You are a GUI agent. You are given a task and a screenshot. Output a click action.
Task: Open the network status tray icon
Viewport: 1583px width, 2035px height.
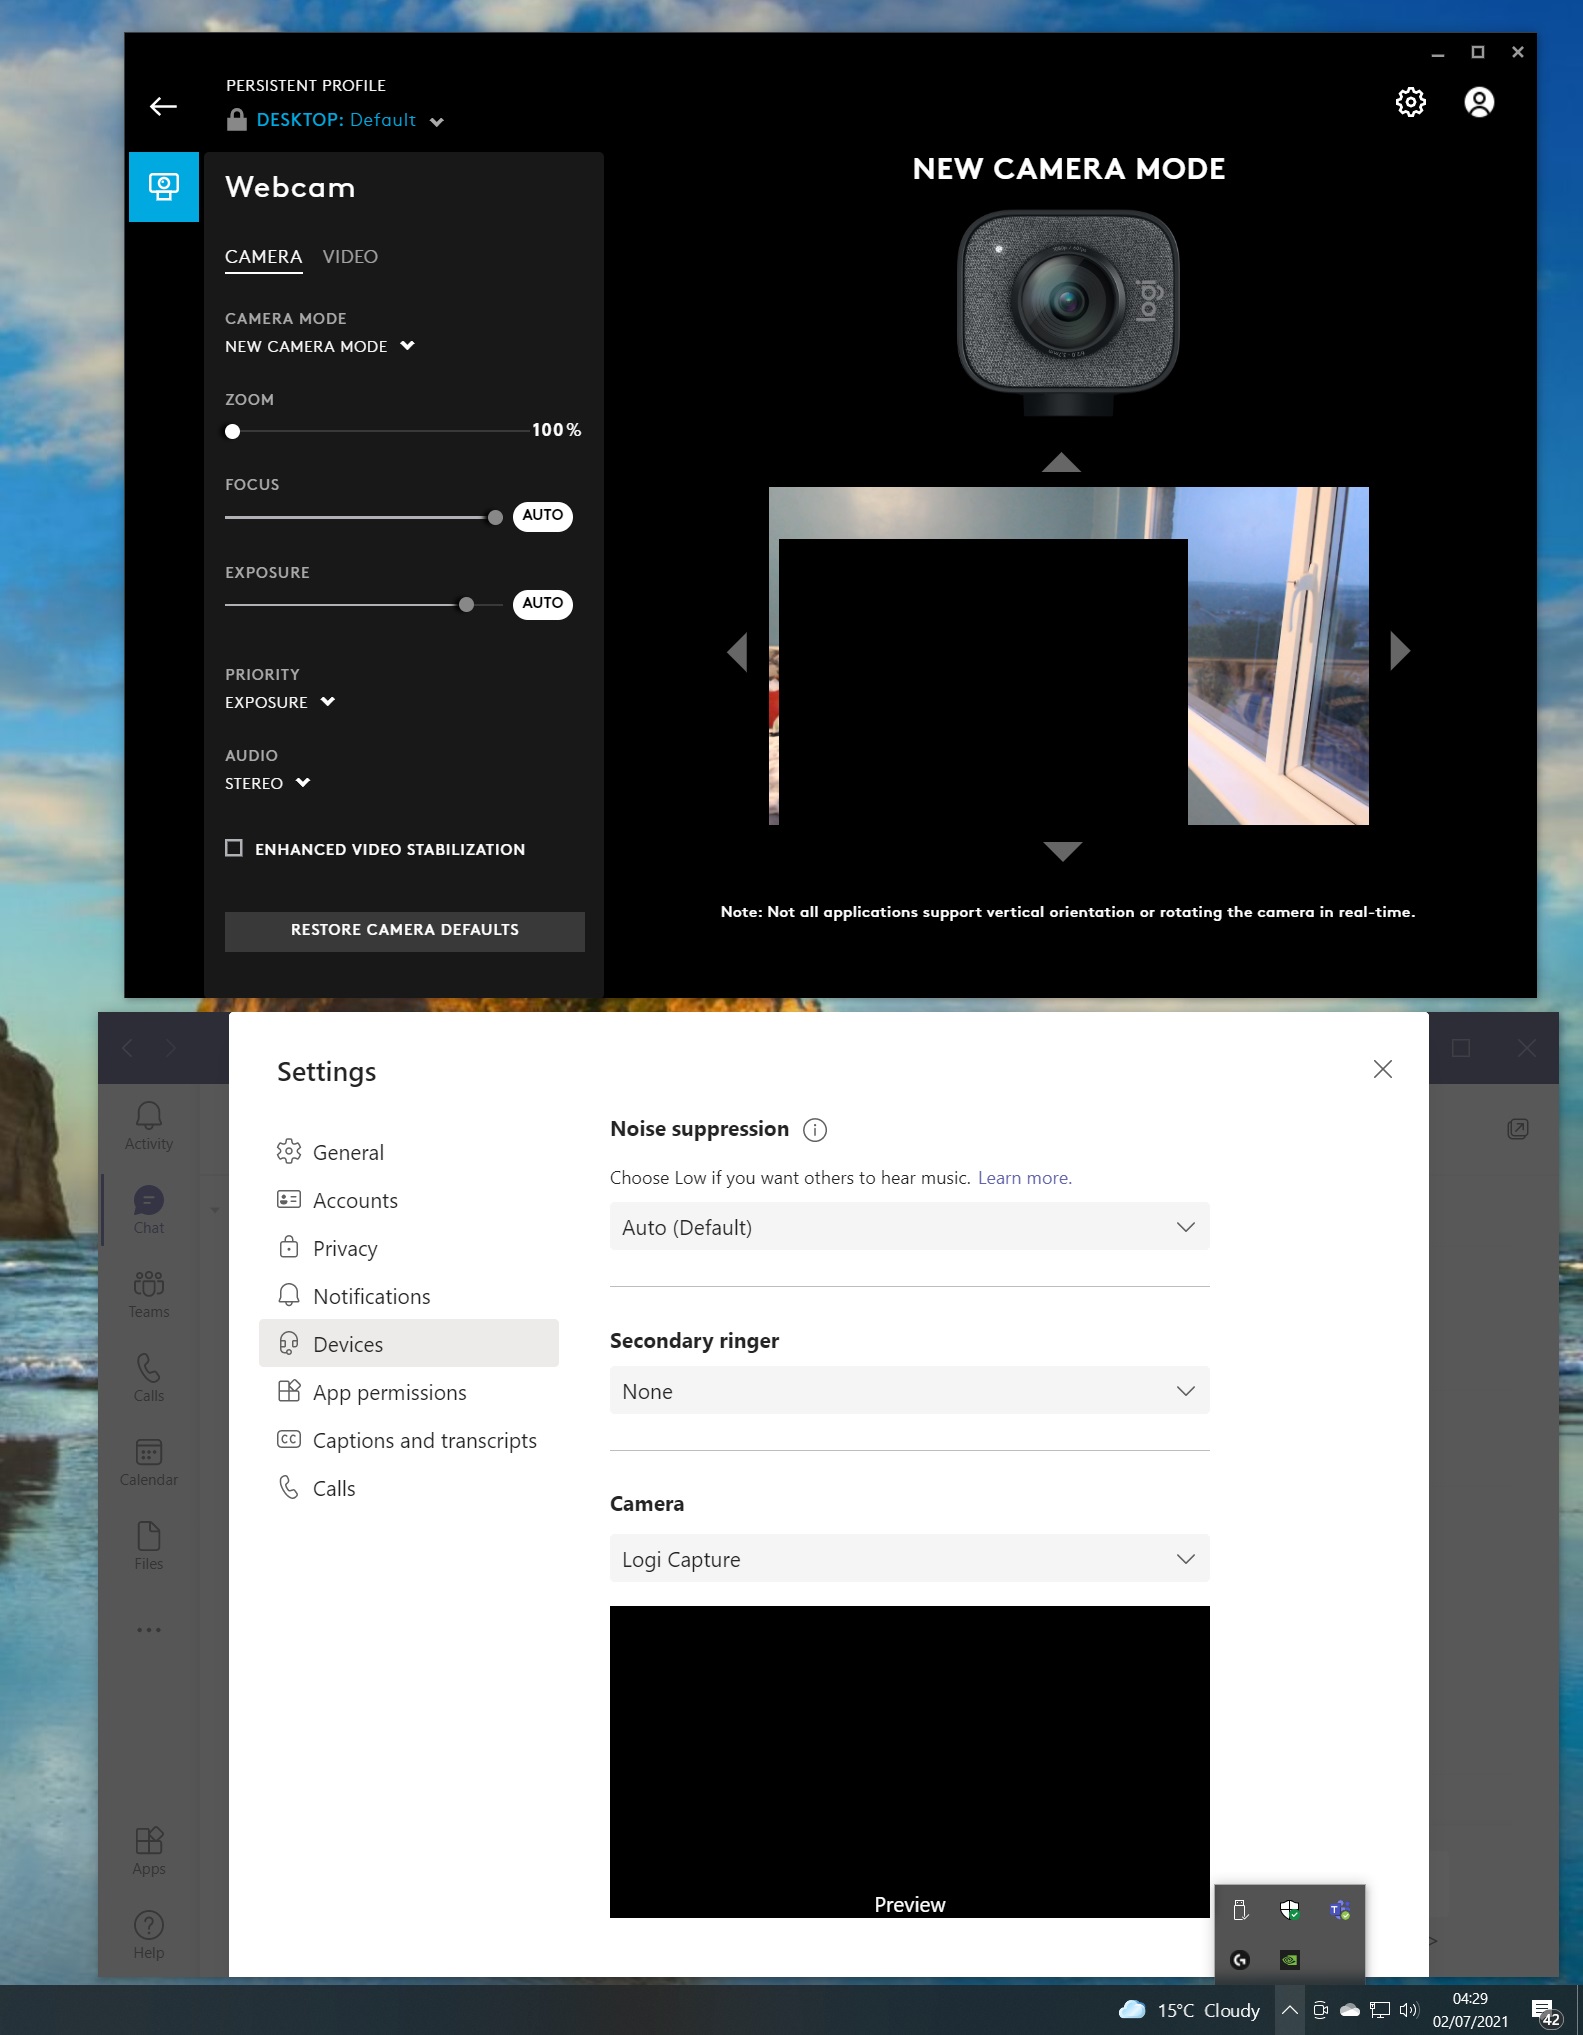point(1380,2010)
